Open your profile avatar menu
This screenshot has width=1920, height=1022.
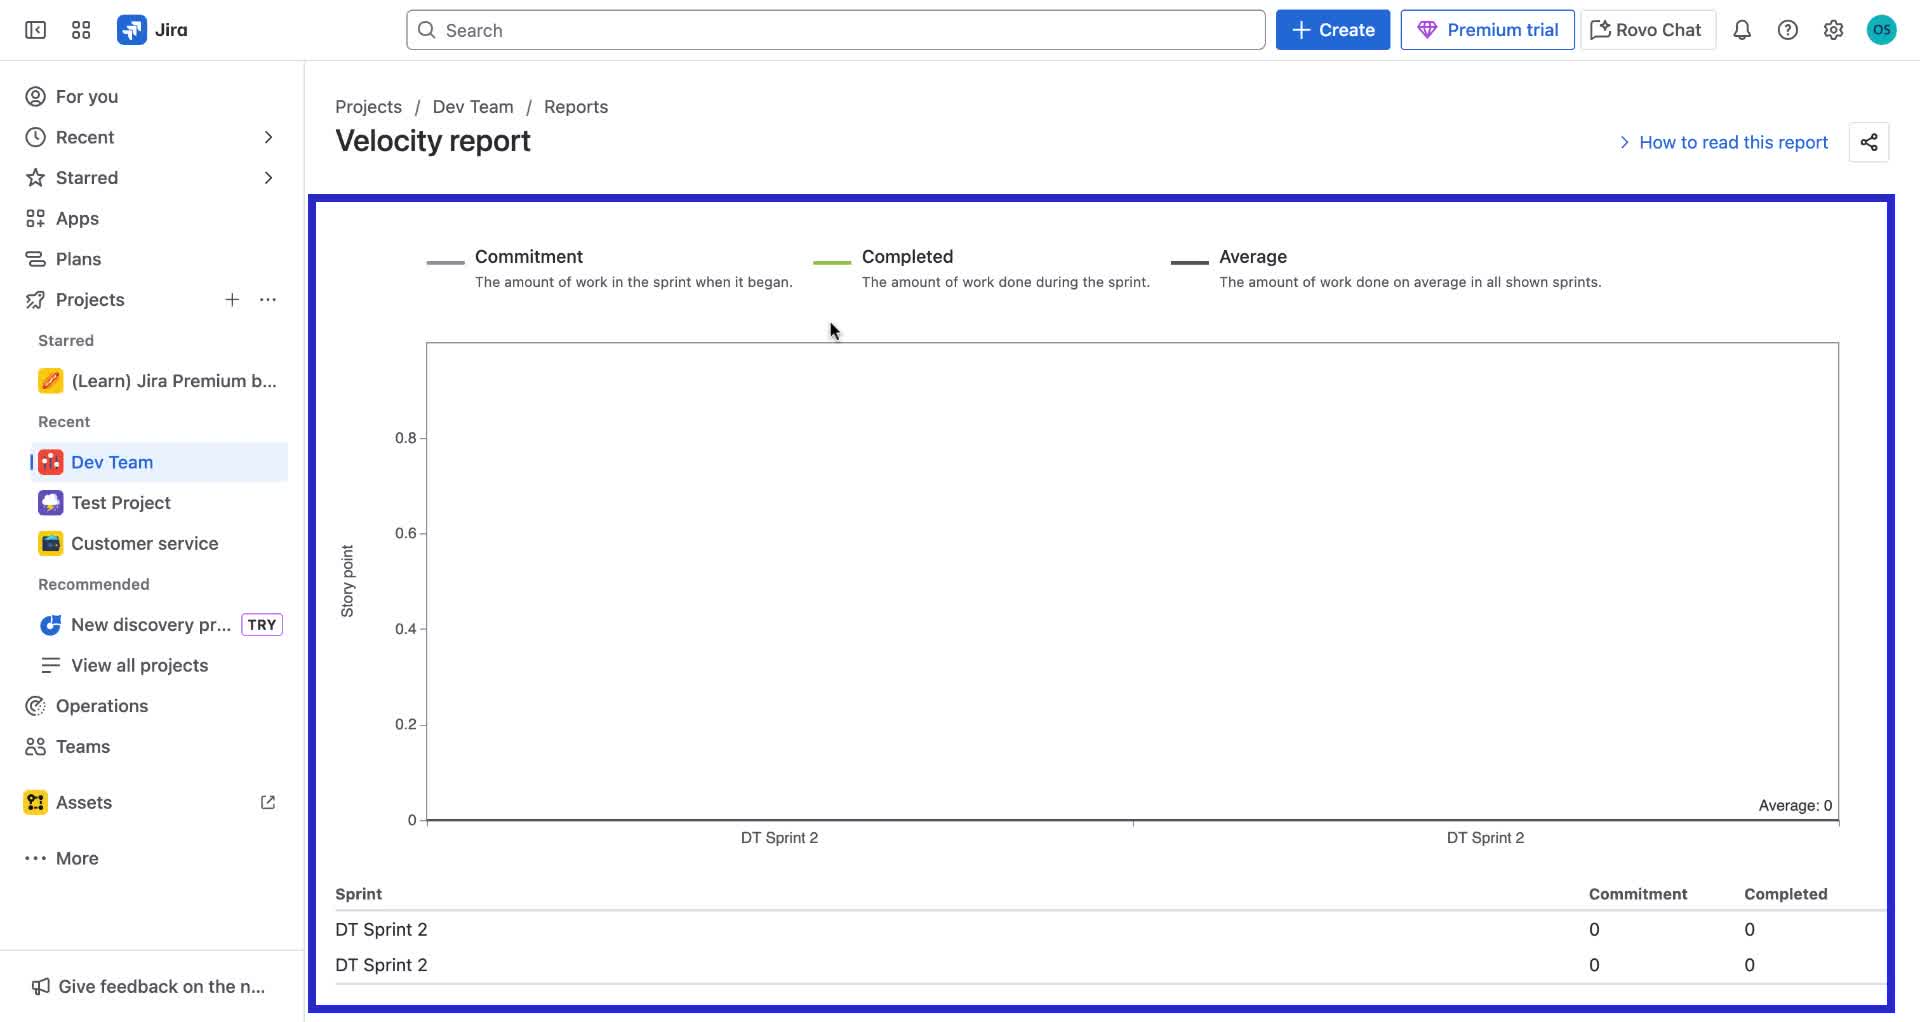tap(1882, 30)
